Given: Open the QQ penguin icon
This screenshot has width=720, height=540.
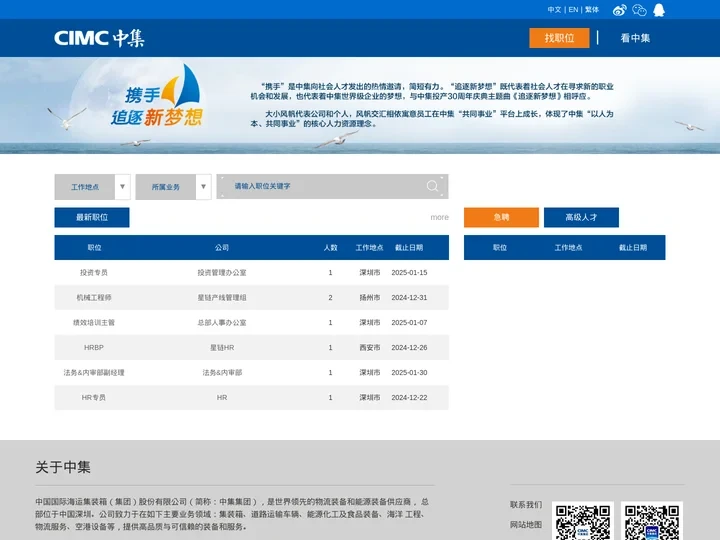Looking at the screenshot, I should 659,10.
